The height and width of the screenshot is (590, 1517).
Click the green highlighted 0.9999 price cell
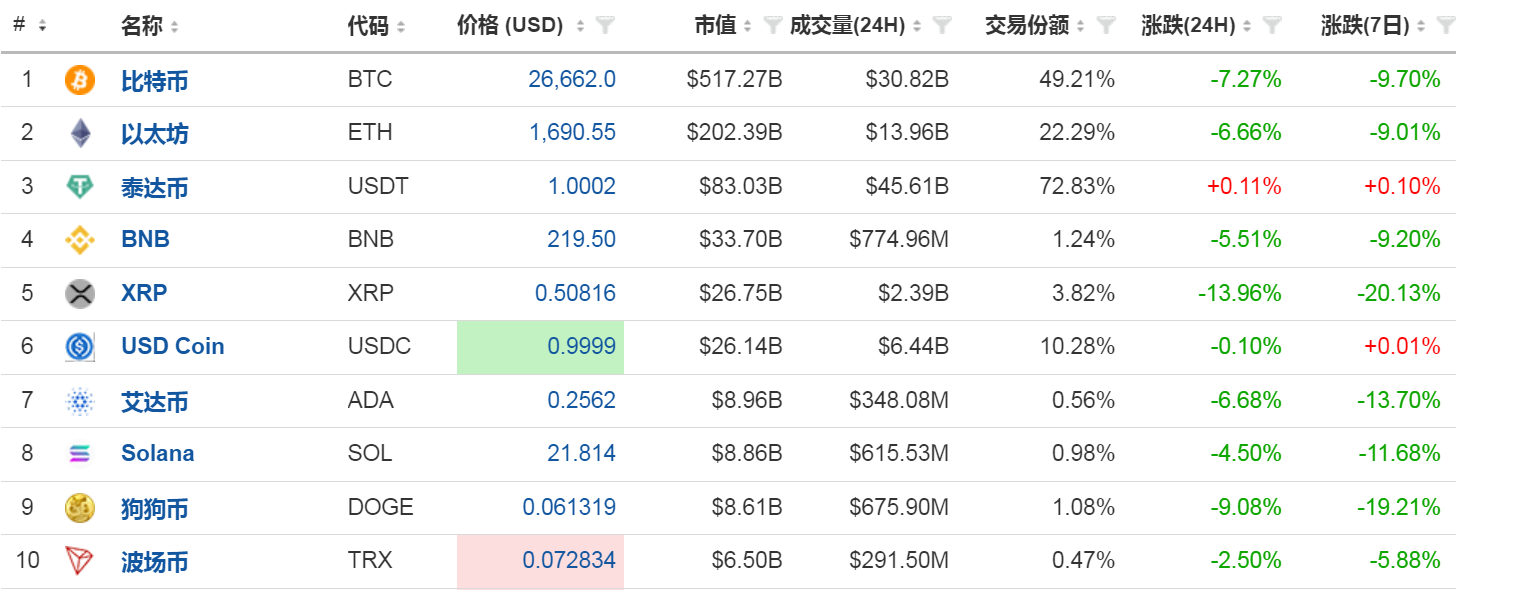pyautogui.click(x=540, y=347)
